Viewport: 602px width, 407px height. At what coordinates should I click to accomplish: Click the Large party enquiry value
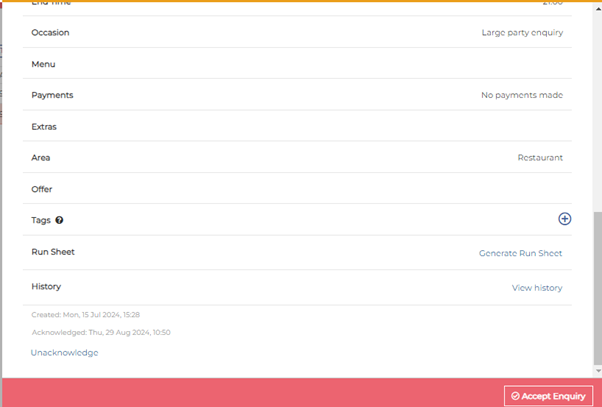point(522,32)
